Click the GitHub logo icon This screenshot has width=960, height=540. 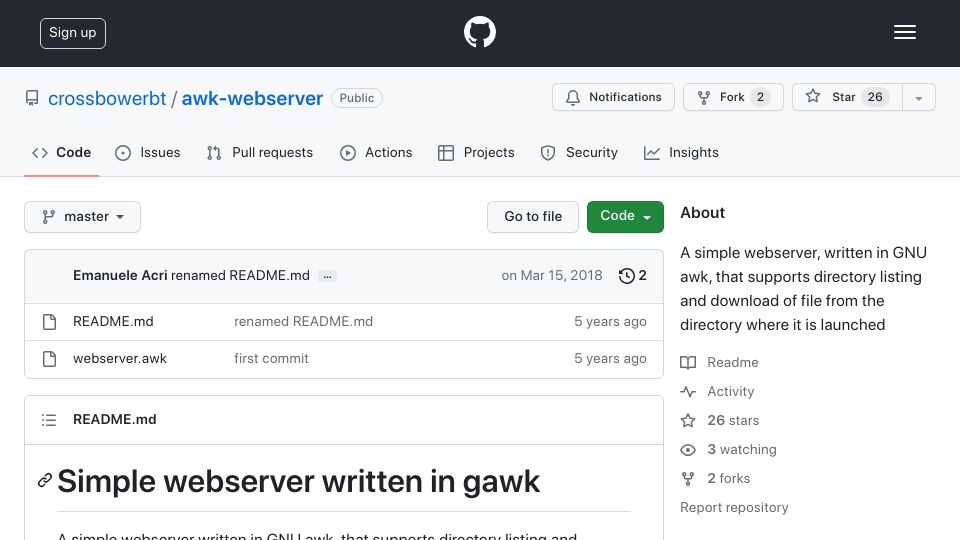(x=479, y=32)
